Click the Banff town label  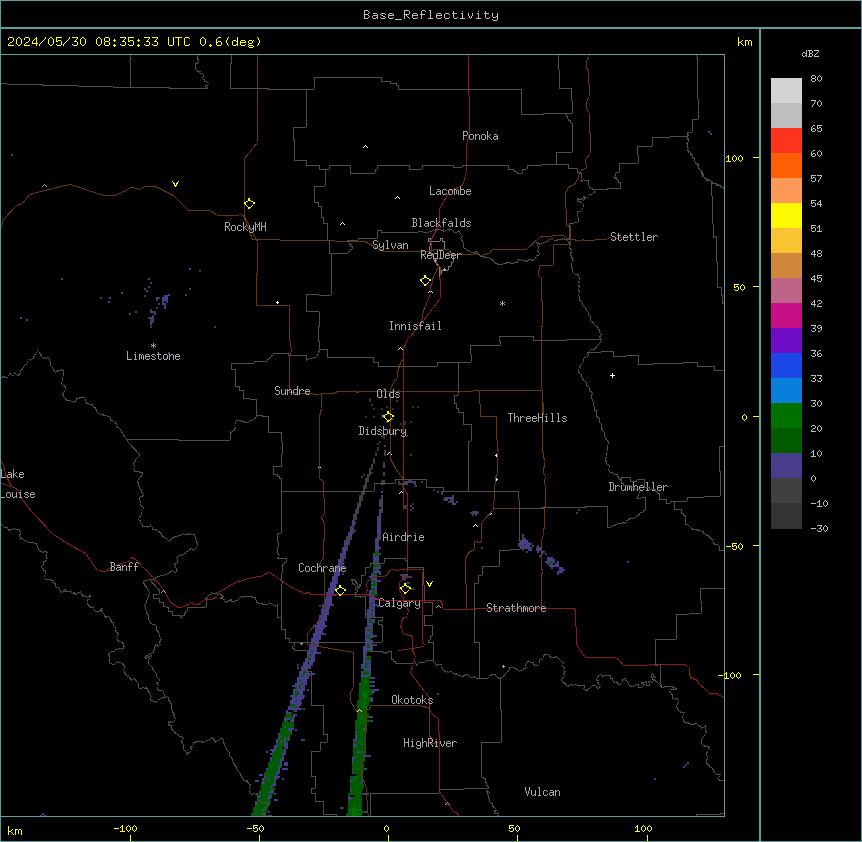124,567
